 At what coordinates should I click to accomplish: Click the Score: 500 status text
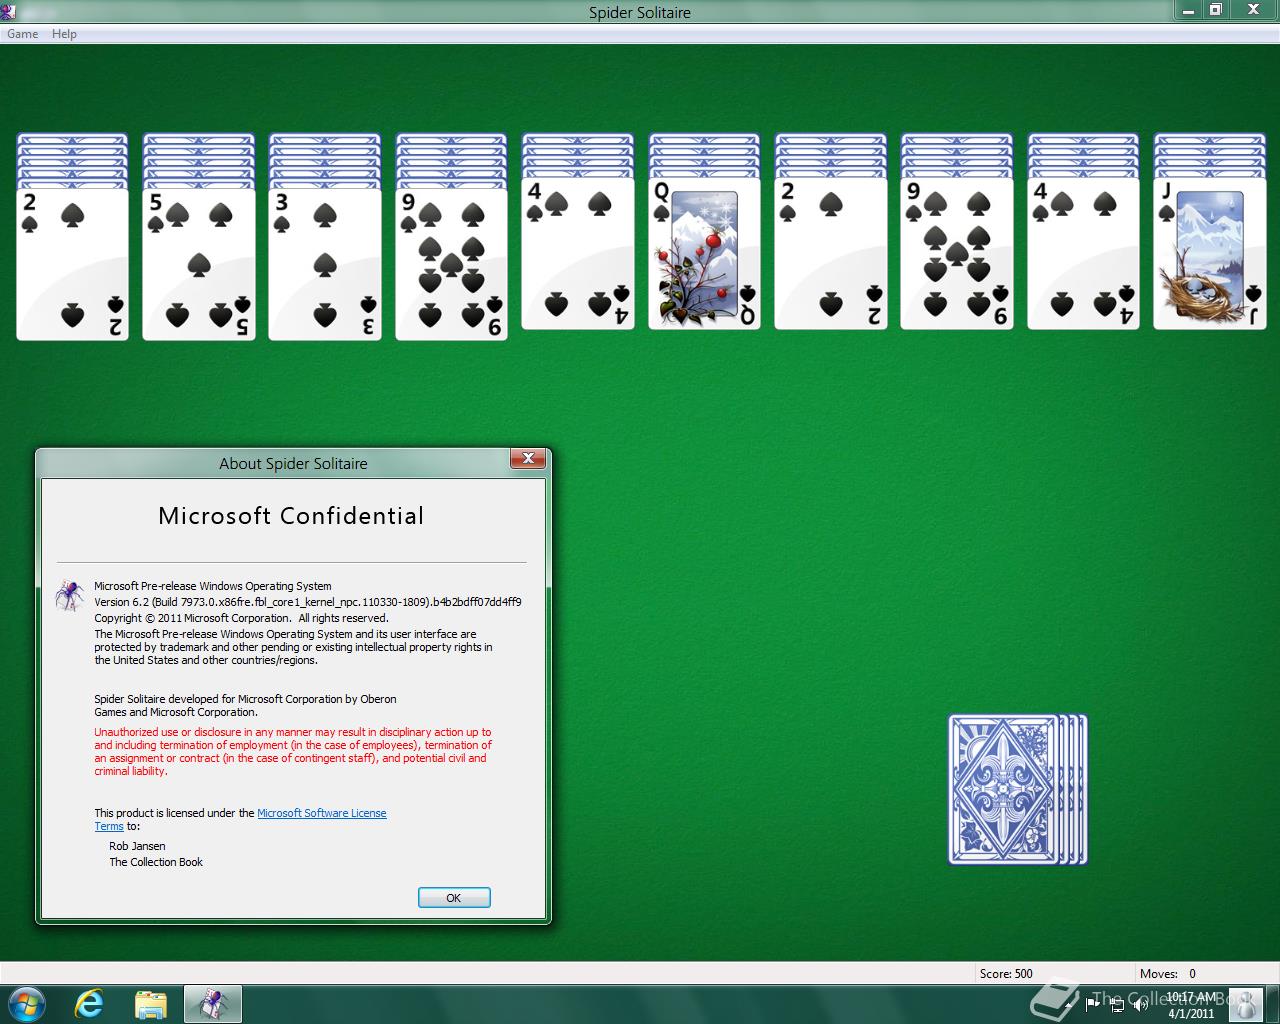pyautogui.click(x=1006, y=973)
